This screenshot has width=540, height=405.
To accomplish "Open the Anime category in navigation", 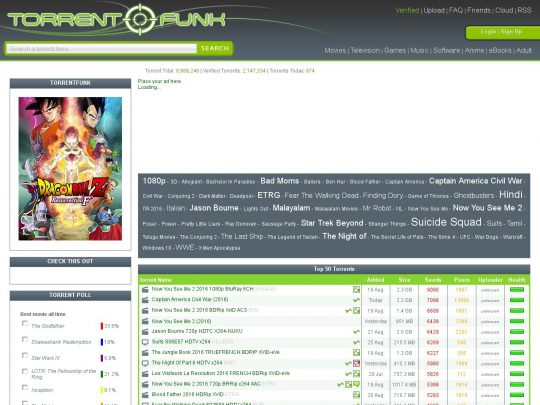I will [474, 50].
